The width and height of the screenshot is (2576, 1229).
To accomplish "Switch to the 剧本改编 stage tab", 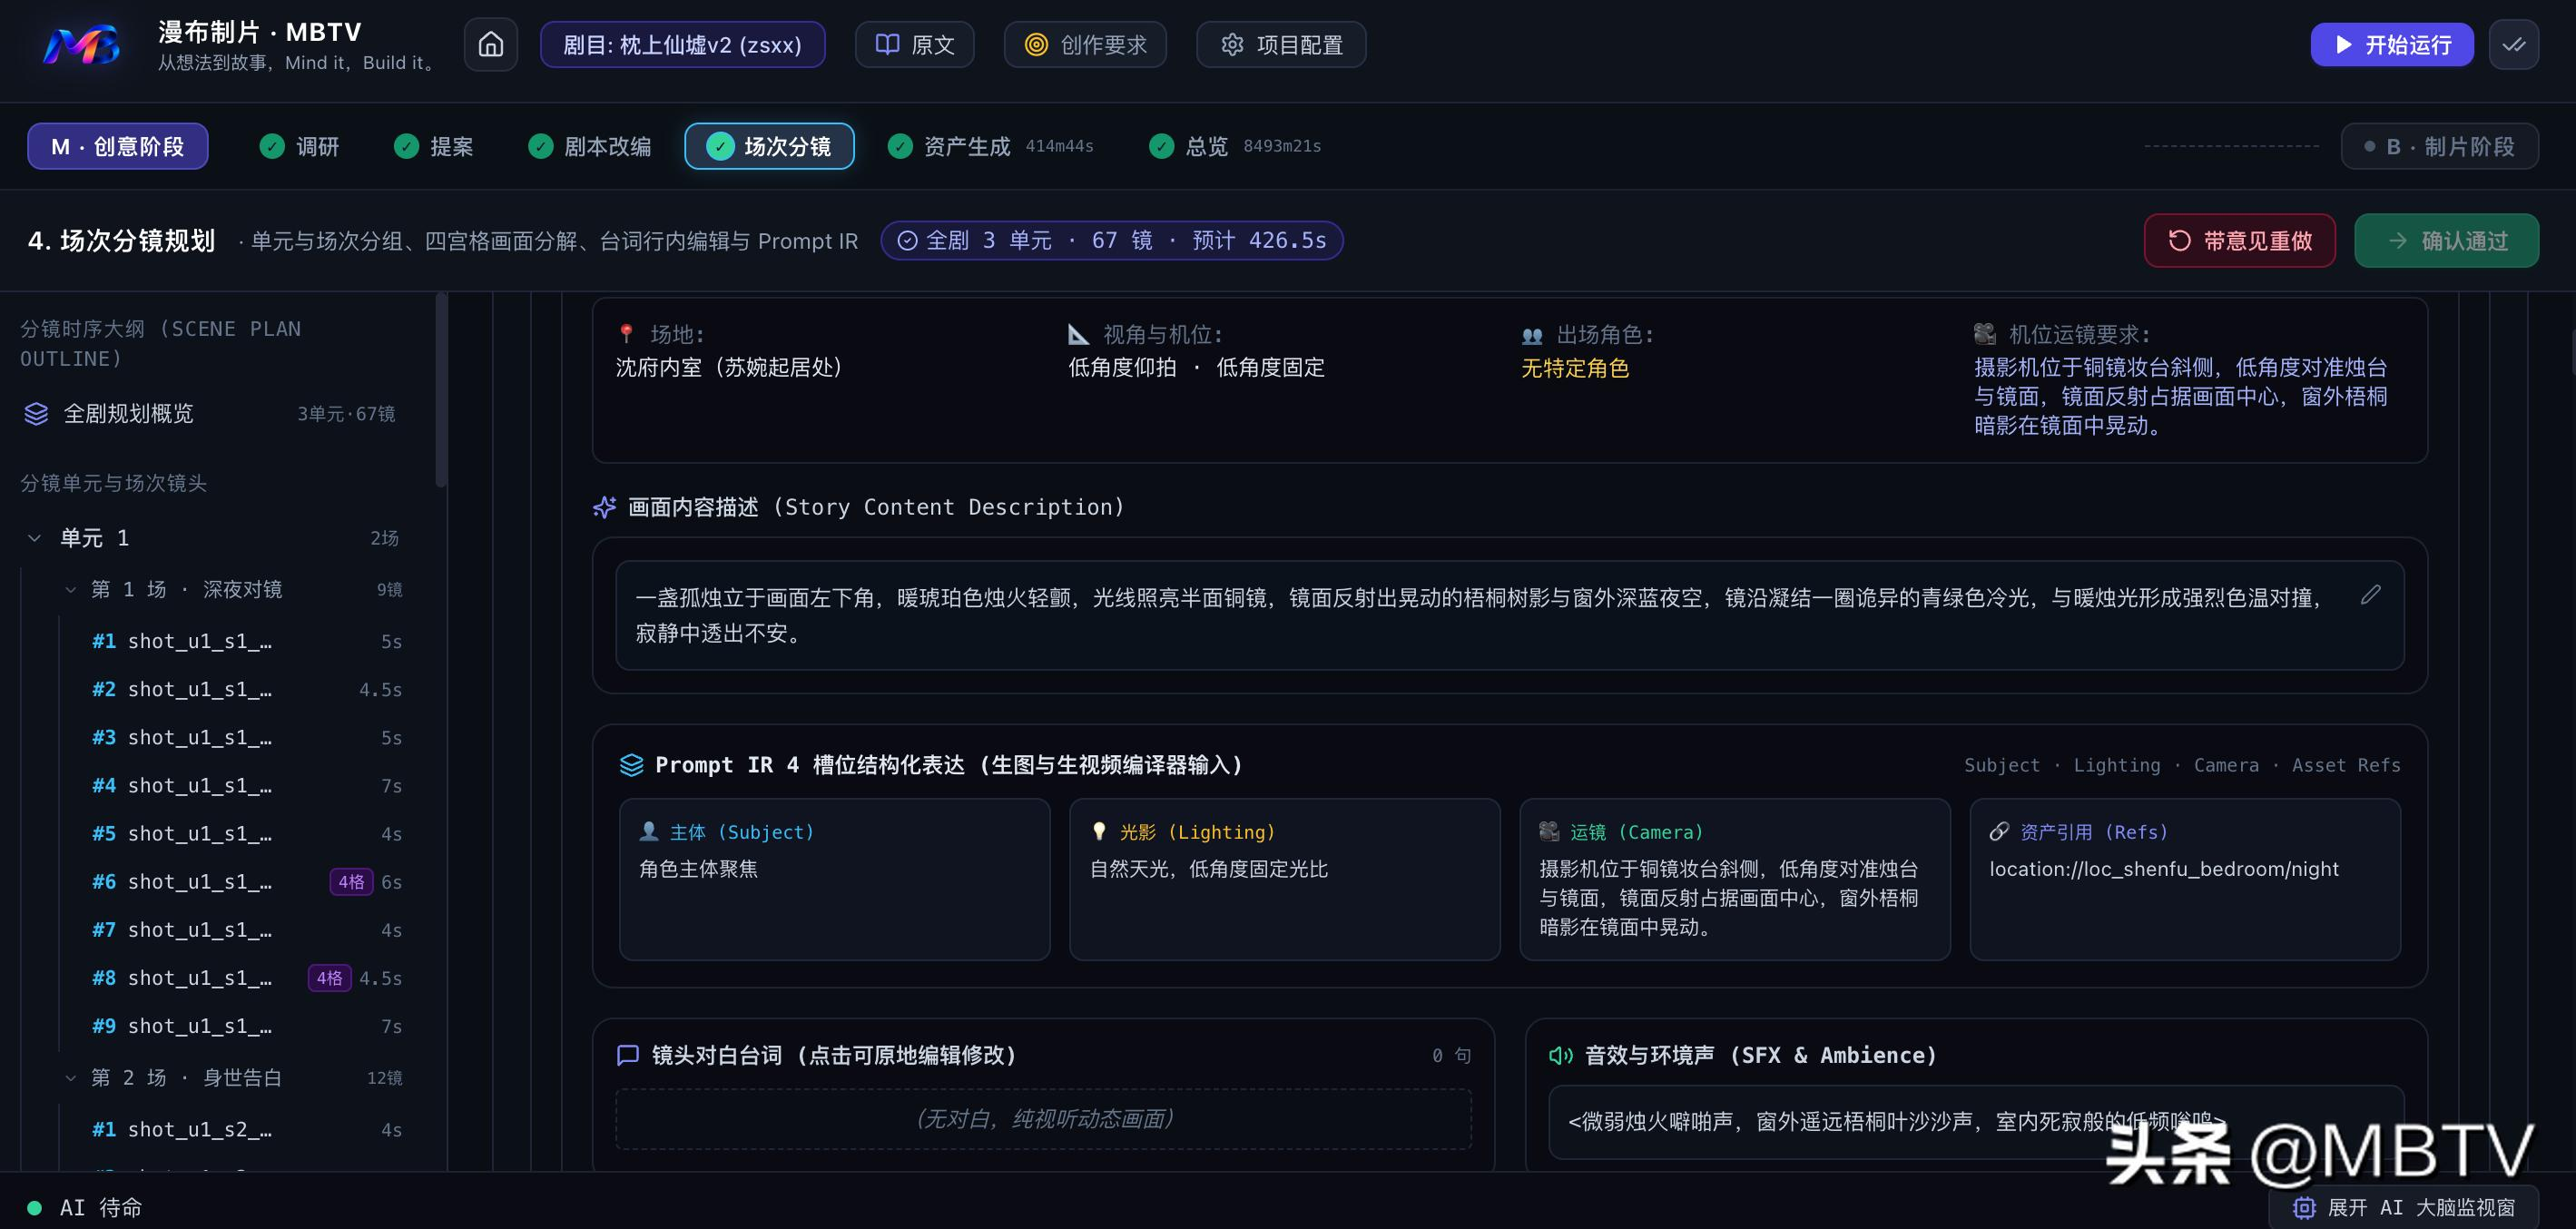I will [x=590, y=146].
